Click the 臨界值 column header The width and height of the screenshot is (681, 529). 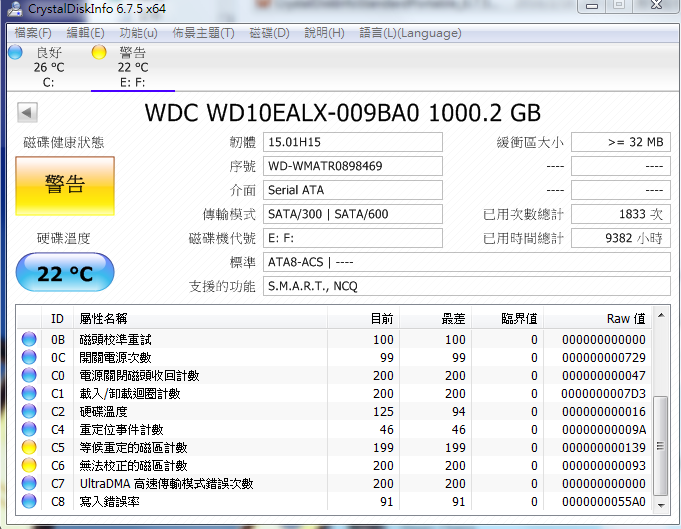click(507, 318)
